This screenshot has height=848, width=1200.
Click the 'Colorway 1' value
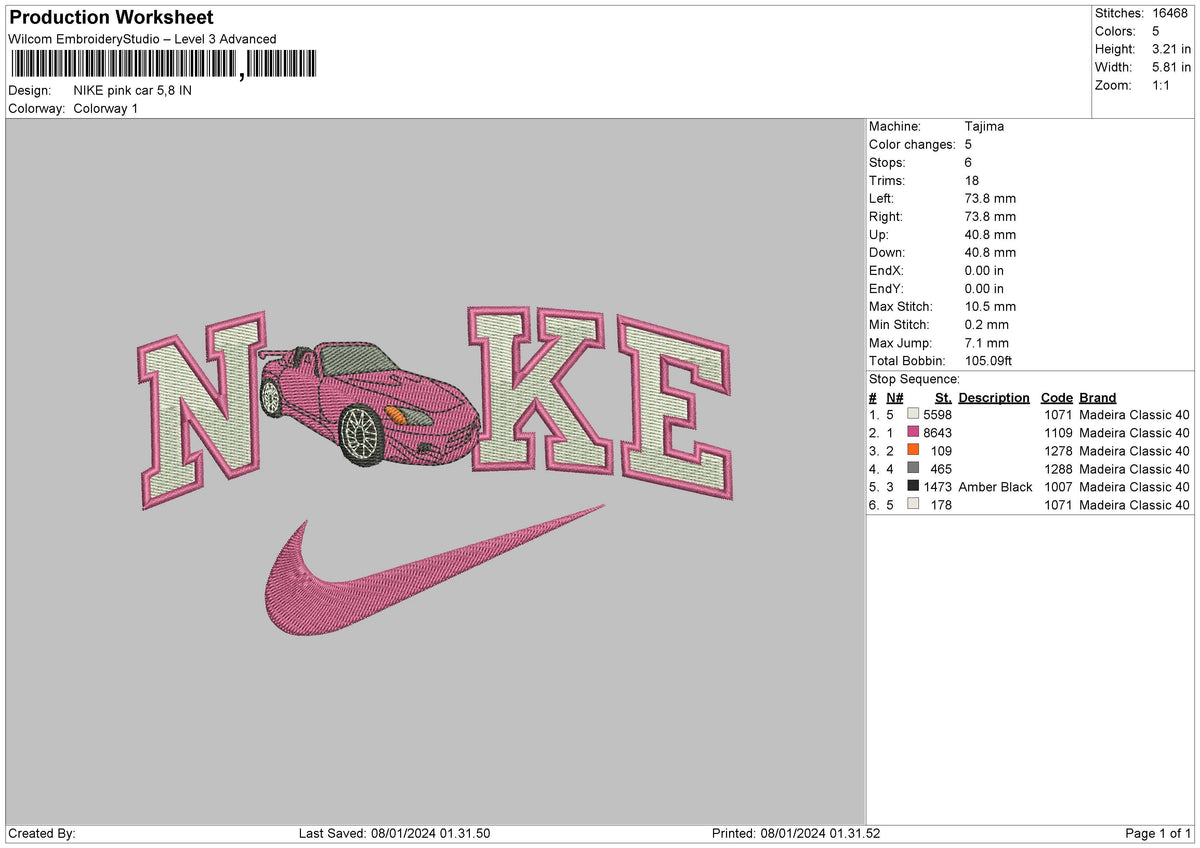coord(106,108)
